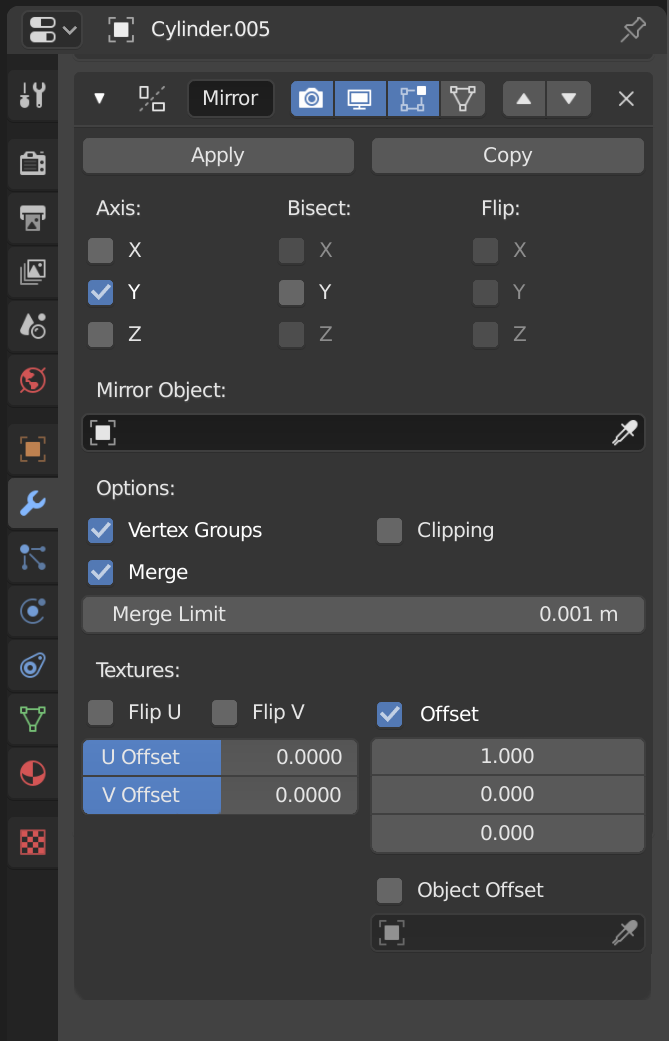Open the World properties tab
This screenshot has height=1041, width=669.
(x=33, y=380)
